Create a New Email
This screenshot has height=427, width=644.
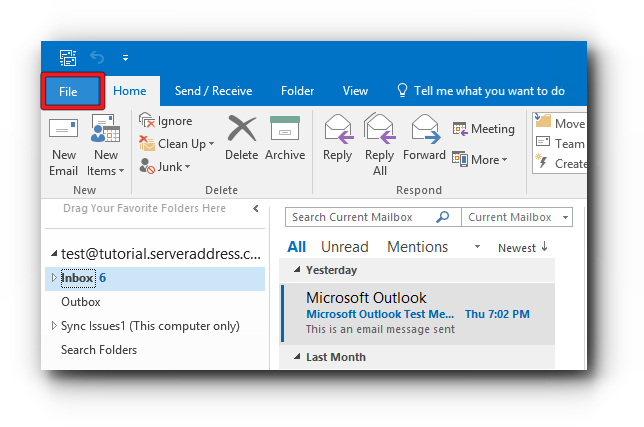point(63,146)
